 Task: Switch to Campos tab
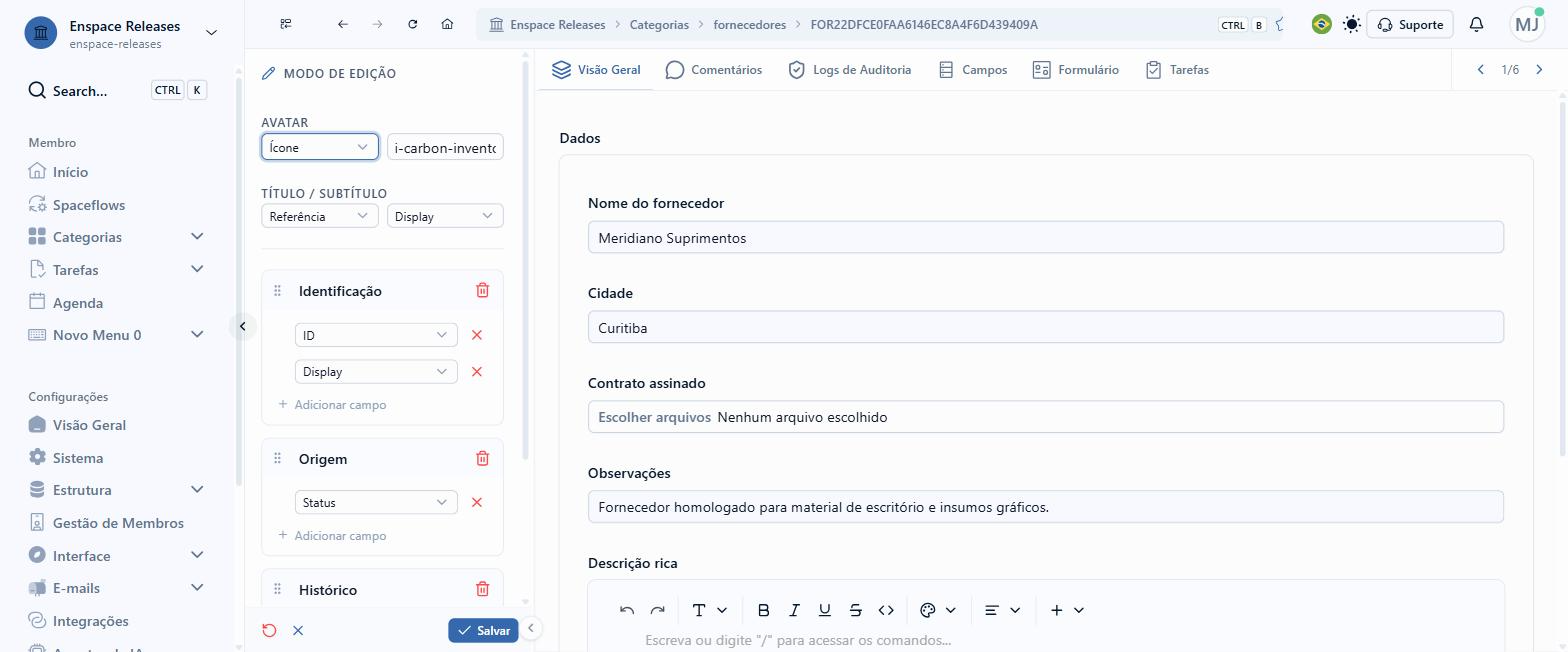pyautogui.click(x=973, y=70)
